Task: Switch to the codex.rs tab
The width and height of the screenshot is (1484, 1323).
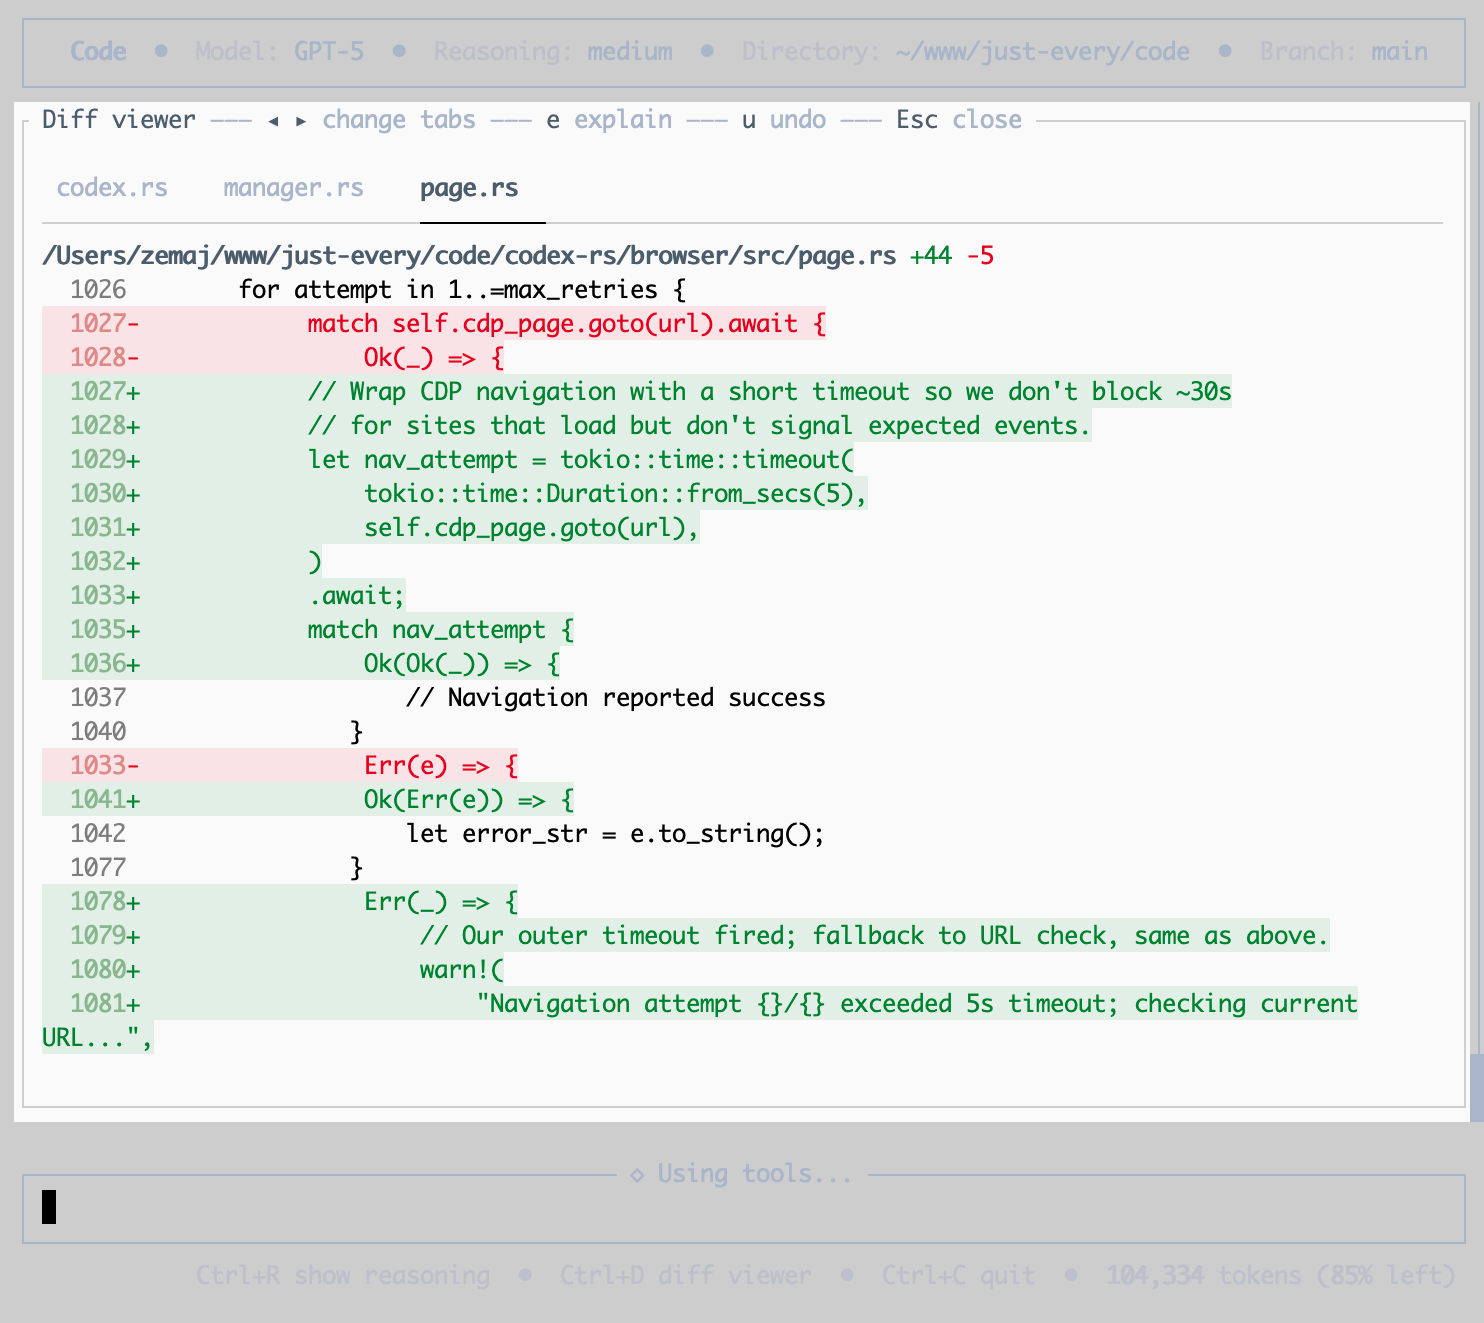Action: 112,188
